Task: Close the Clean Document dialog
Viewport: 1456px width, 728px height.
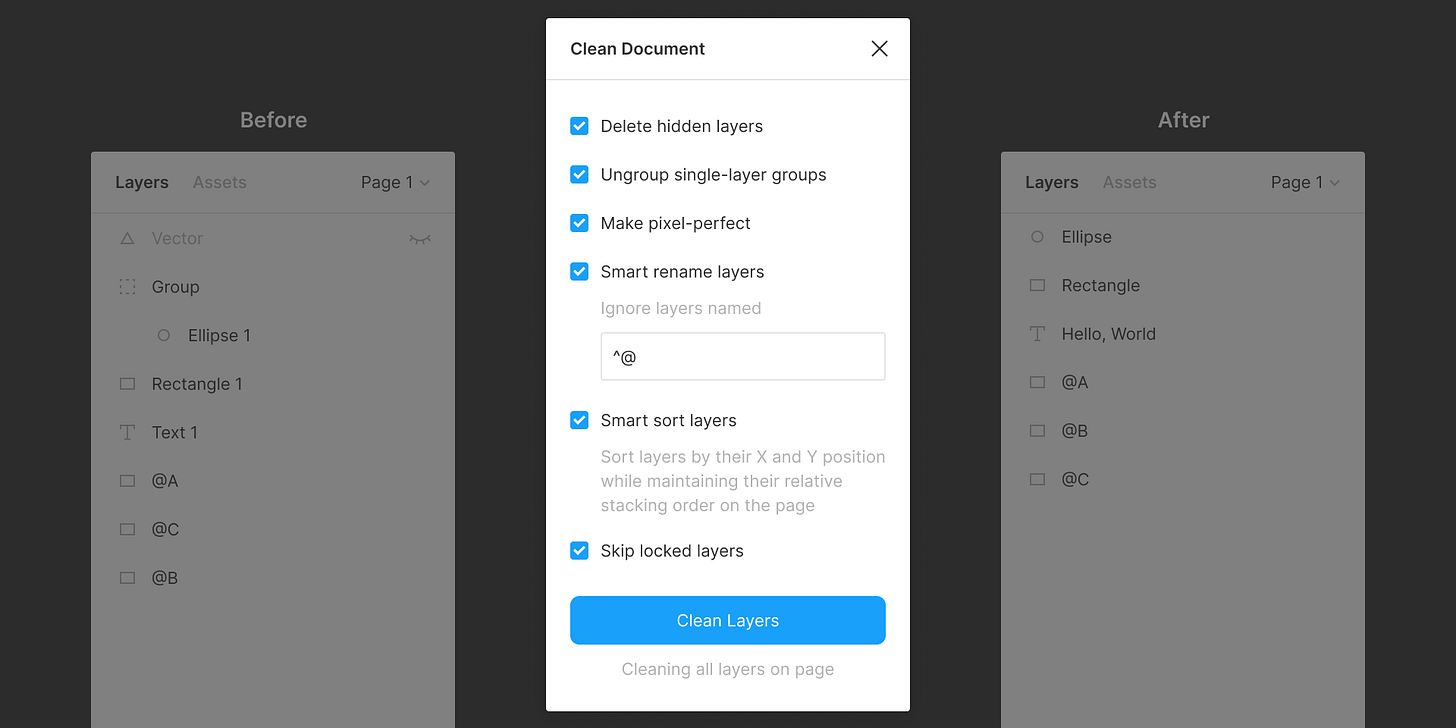Action: [x=879, y=49]
